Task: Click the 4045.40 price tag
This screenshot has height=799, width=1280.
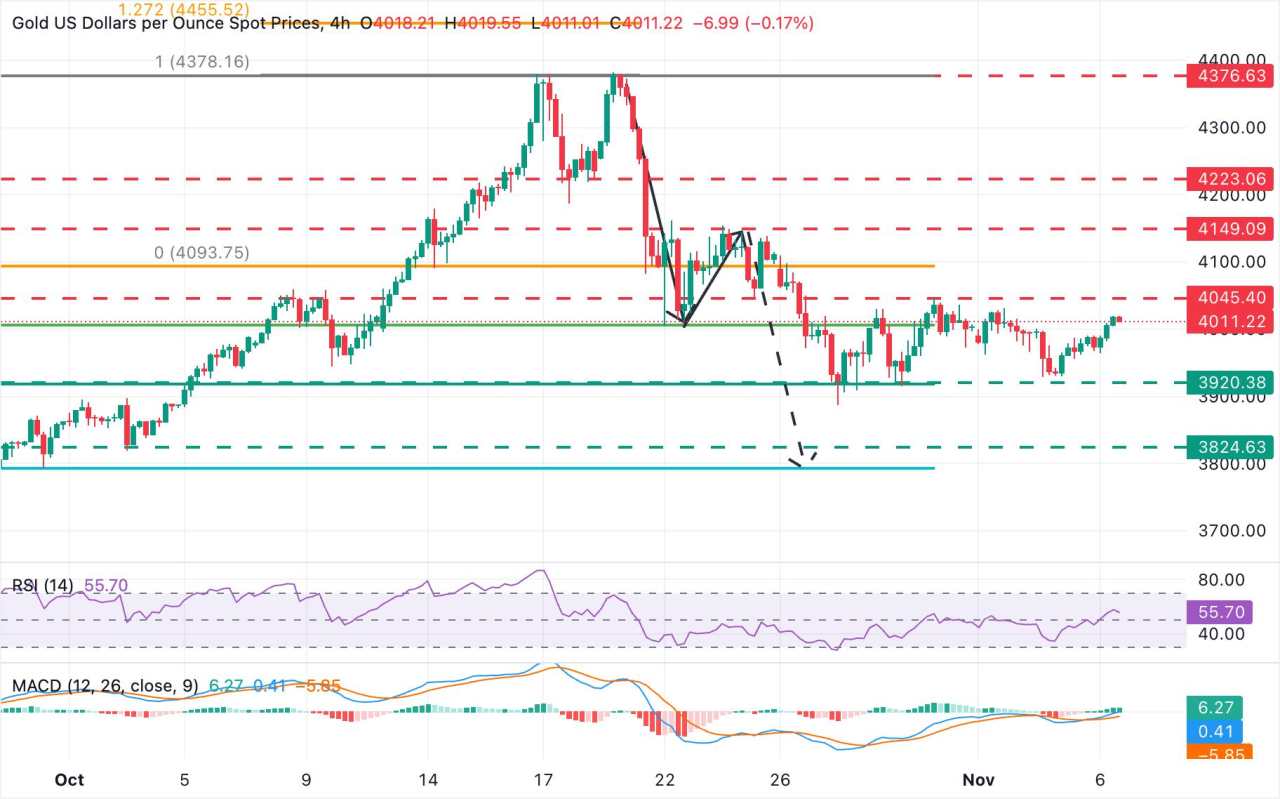Action: tap(1232, 297)
